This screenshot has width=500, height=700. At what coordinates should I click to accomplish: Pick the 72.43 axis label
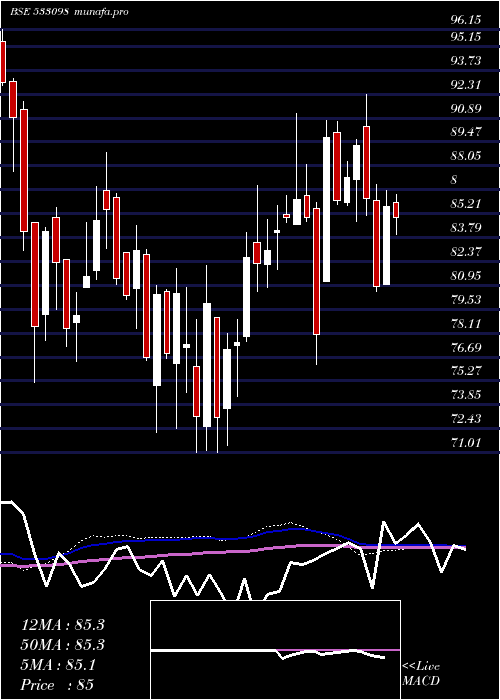(x=466, y=419)
